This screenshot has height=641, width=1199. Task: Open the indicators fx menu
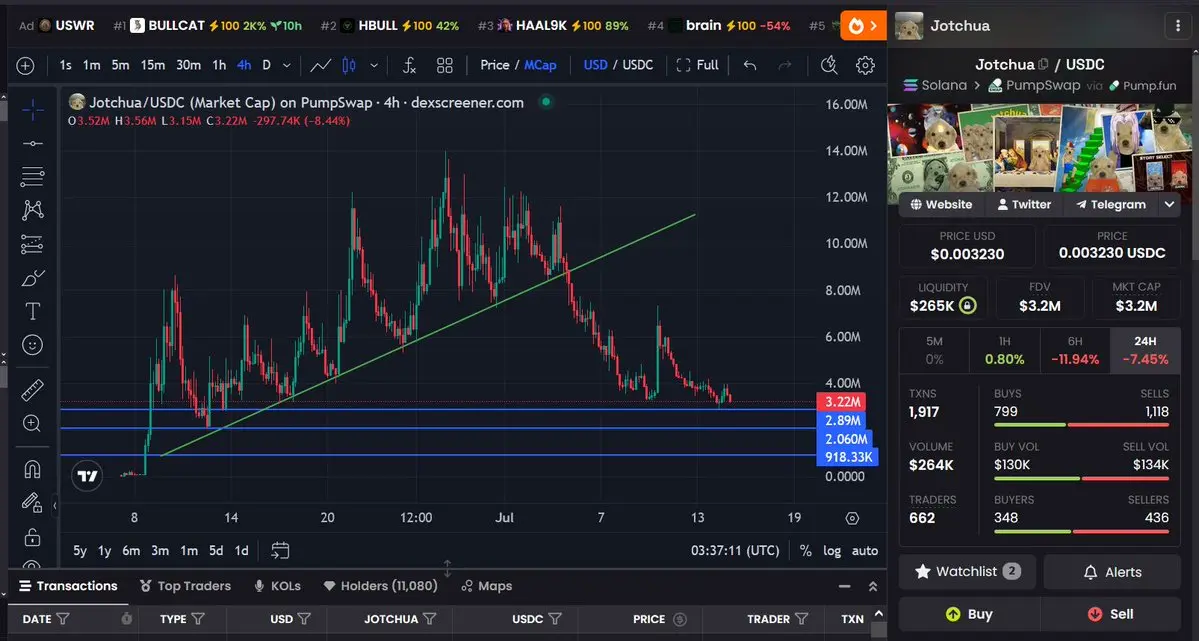pyautogui.click(x=409, y=65)
